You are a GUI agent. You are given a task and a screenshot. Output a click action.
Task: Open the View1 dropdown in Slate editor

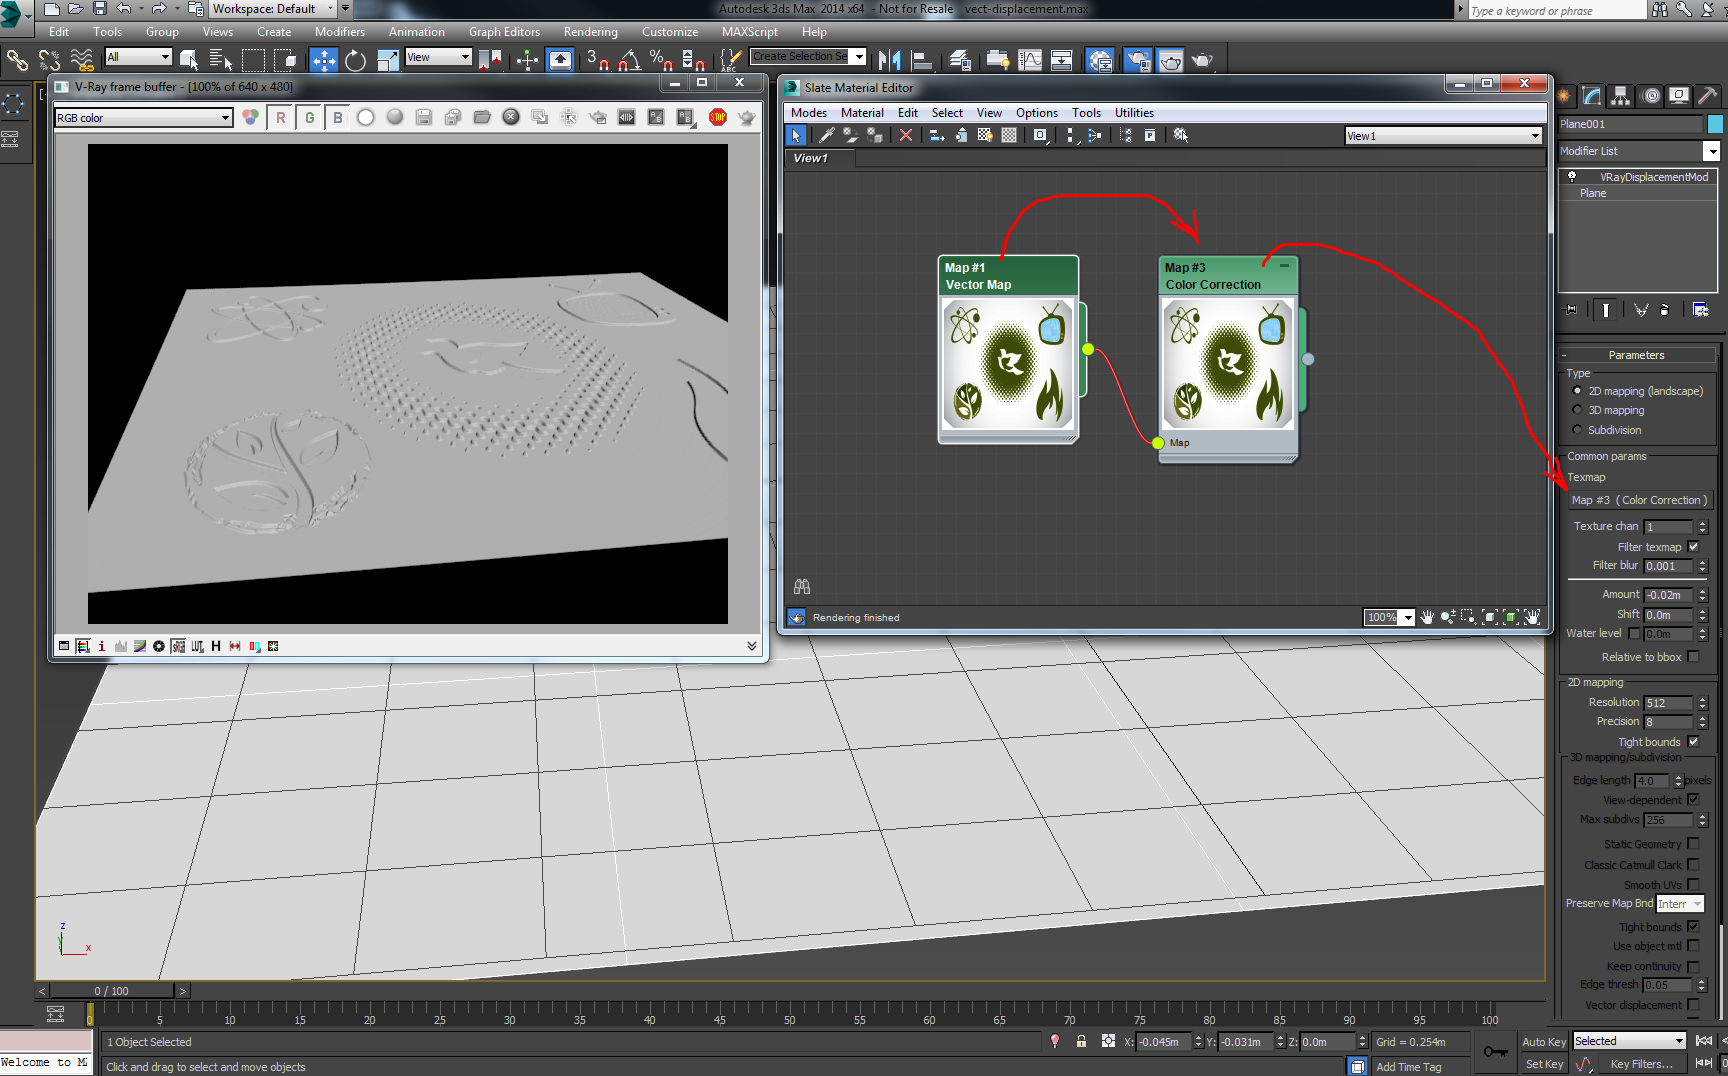click(1443, 136)
